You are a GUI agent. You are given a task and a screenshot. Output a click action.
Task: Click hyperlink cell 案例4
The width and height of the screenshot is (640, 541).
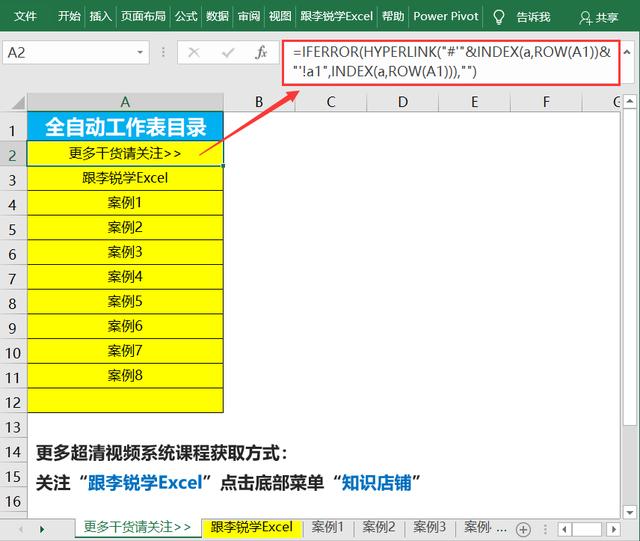125,277
